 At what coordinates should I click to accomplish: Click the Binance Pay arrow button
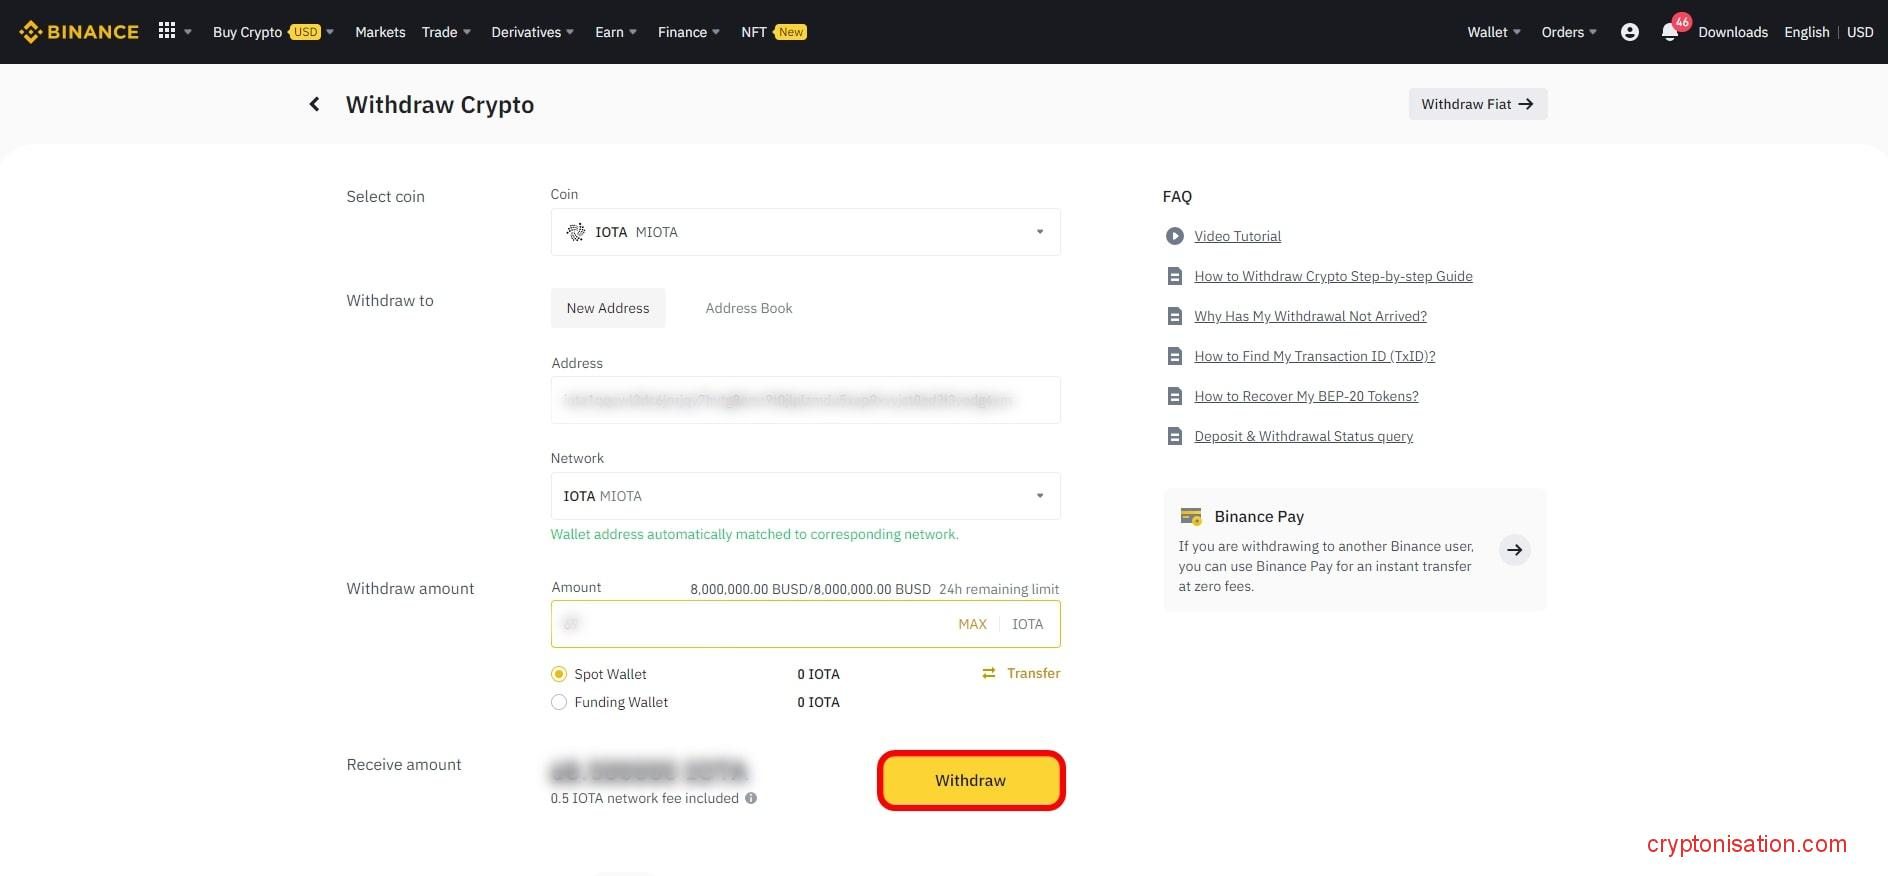coord(1515,550)
